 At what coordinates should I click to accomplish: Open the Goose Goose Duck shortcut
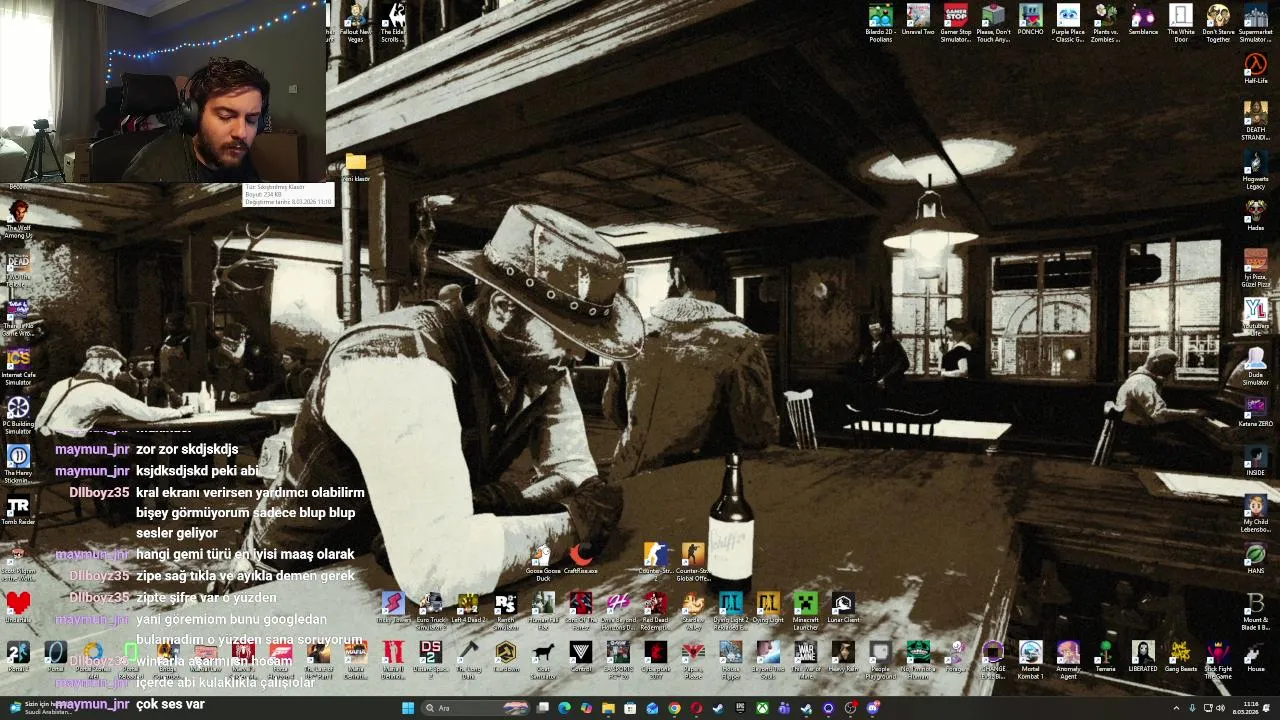coord(543,563)
